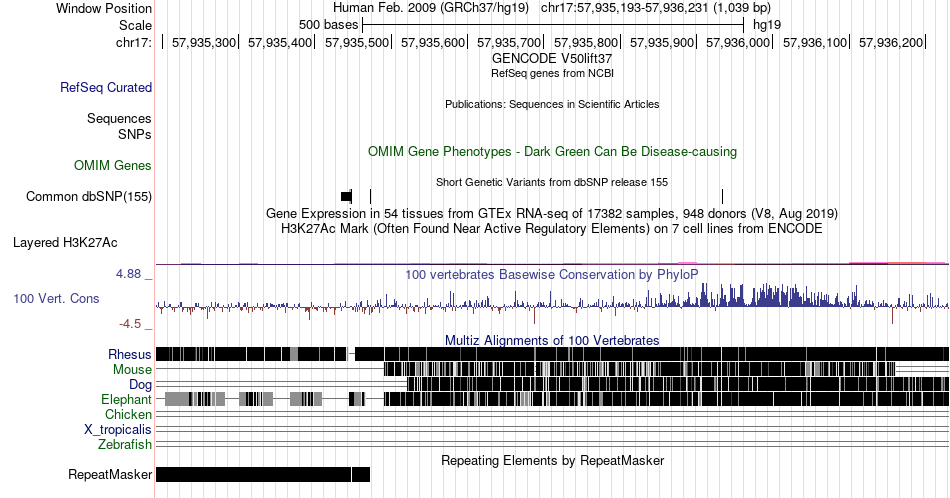950x498 pixels.
Task: Click the wide black dbSNP variant block
Action: point(346,196)
